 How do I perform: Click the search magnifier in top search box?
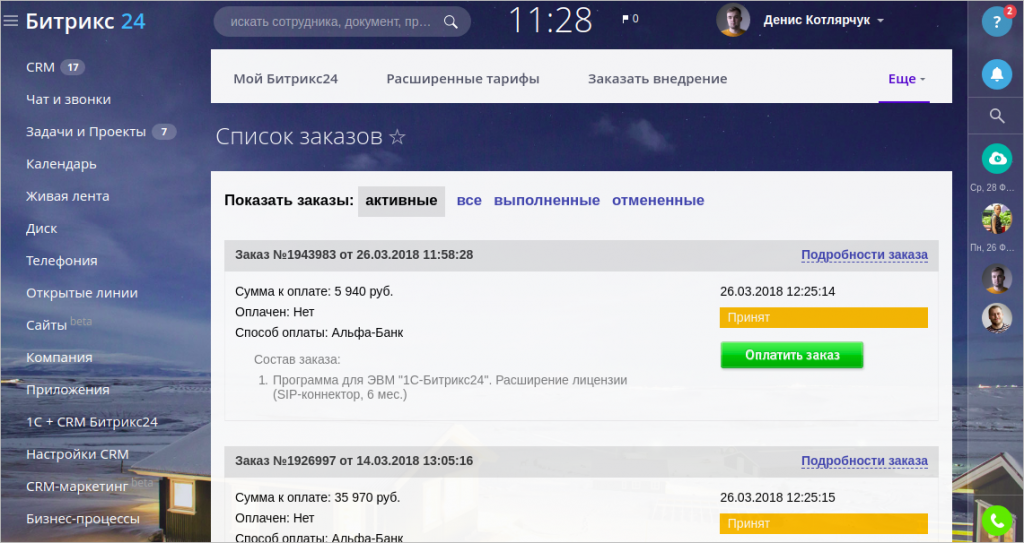pos(451,22)
